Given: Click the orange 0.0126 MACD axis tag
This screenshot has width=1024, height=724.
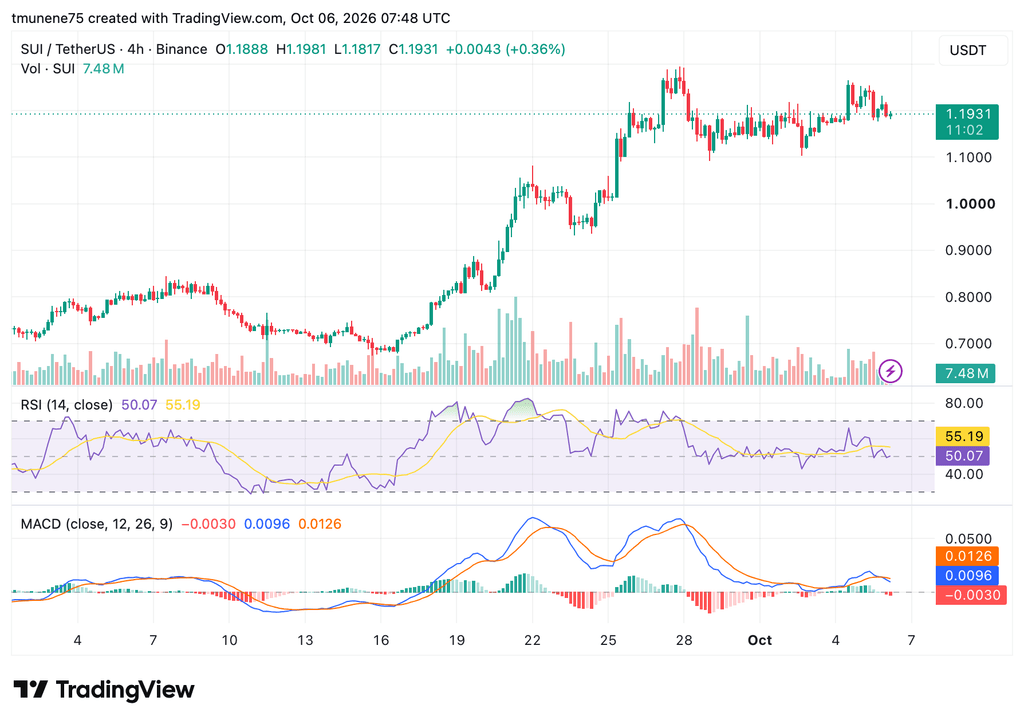Looking at the screenshot, I should pos(968,556).
